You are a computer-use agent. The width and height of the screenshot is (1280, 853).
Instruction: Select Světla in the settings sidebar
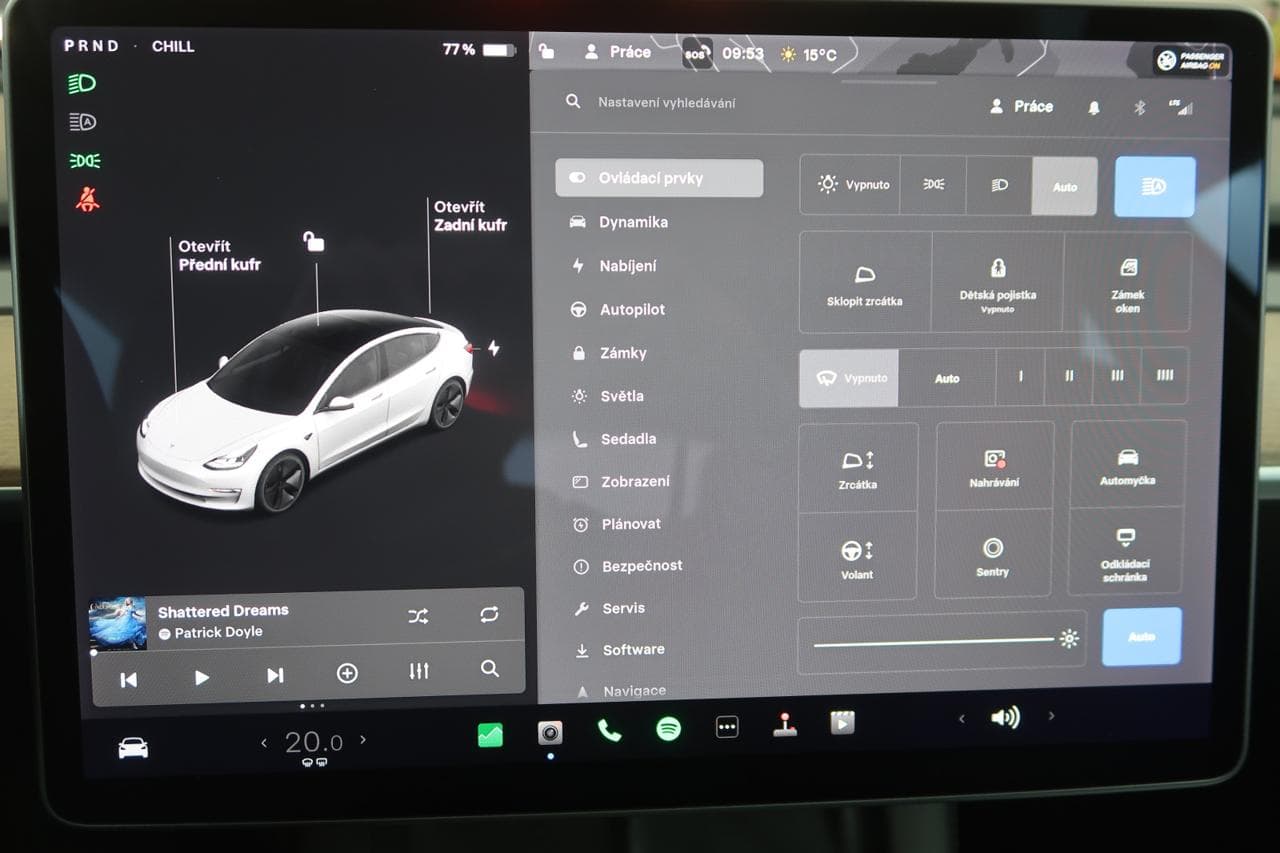(622, 396)
